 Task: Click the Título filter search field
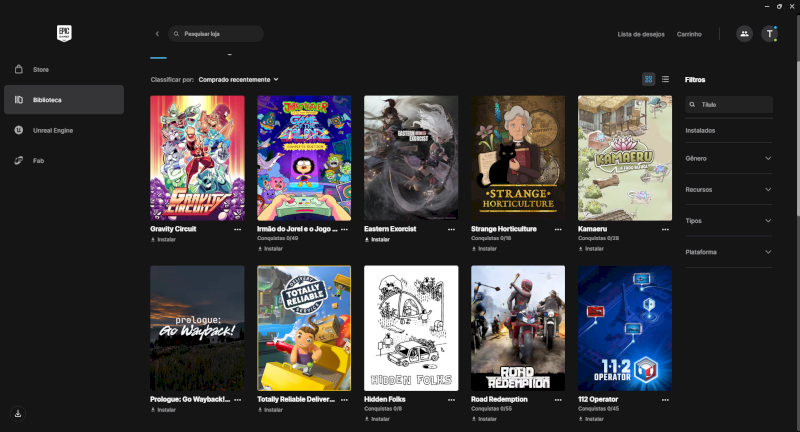[x=730, y=104]
